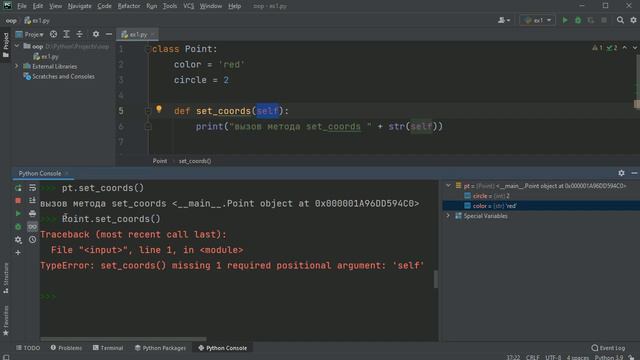Open the Edit menu
This screenshot has height=360, width=640.
tap(38, 6)
